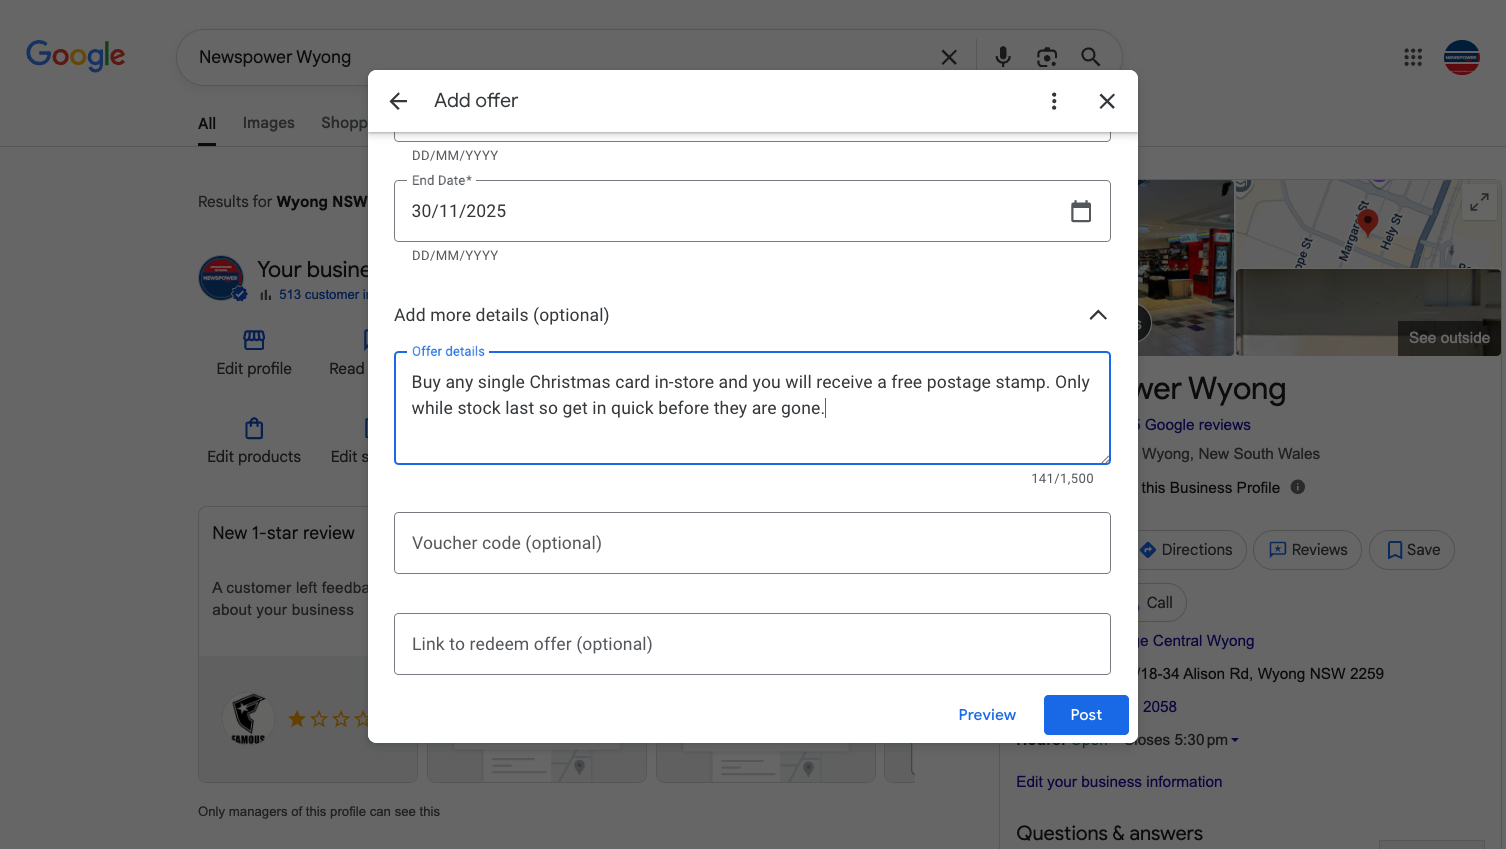Open the Google apps grid

[1413, 57]
